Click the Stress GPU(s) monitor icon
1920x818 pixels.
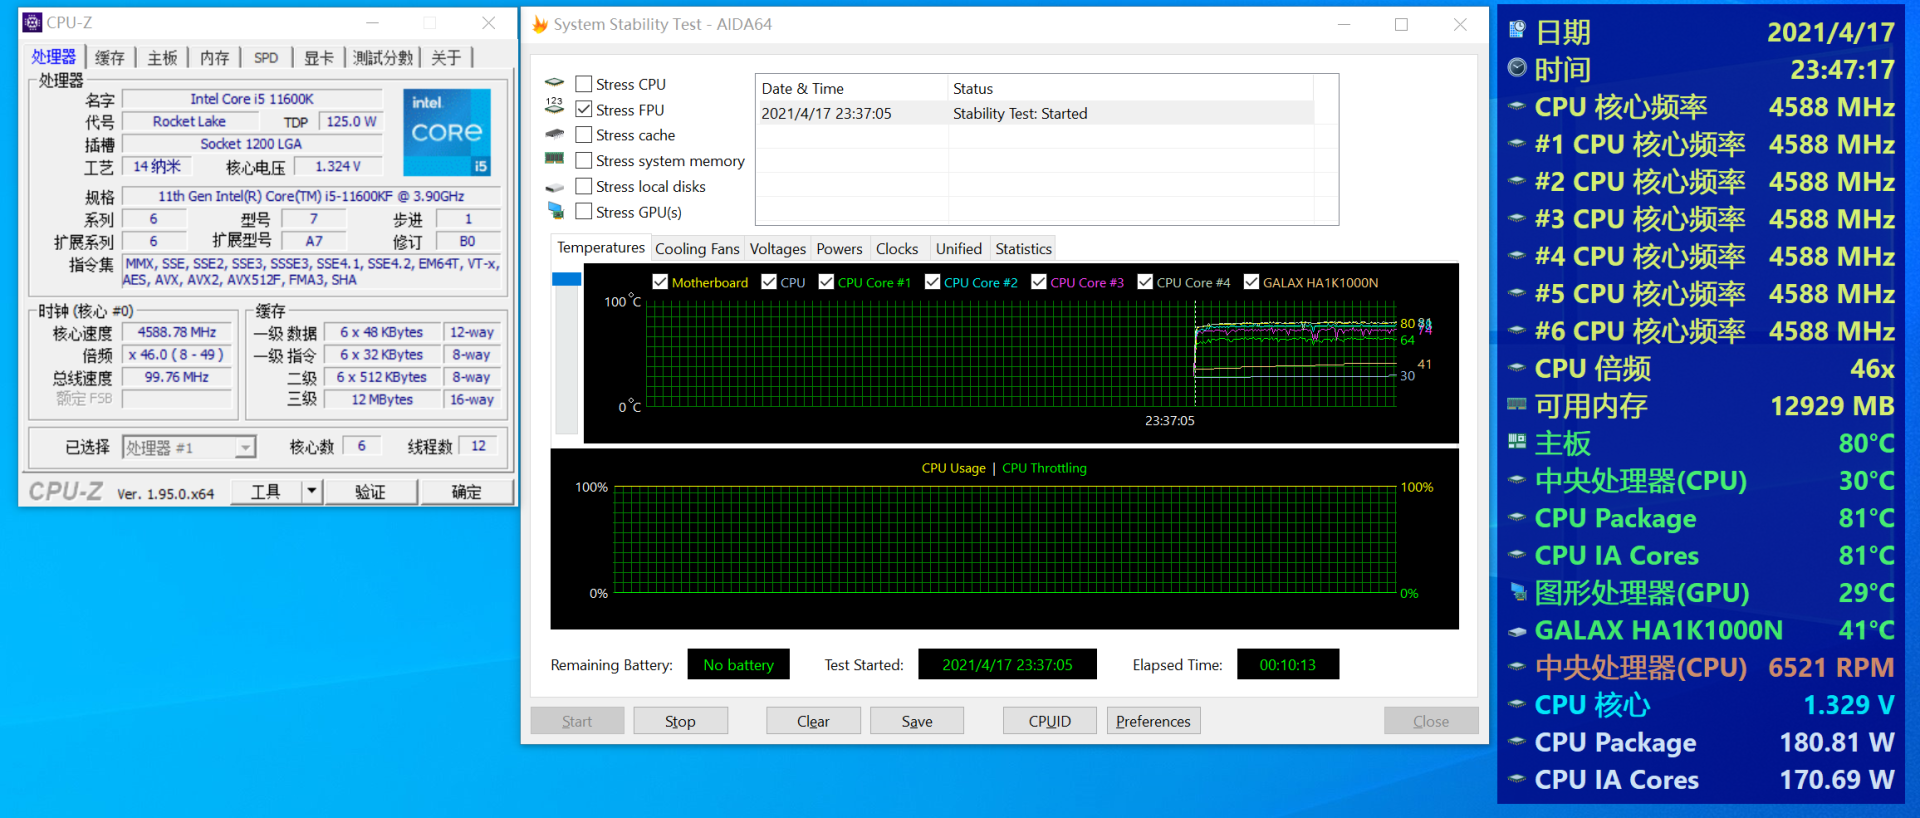pyautogui.click(x=555, y=211)
